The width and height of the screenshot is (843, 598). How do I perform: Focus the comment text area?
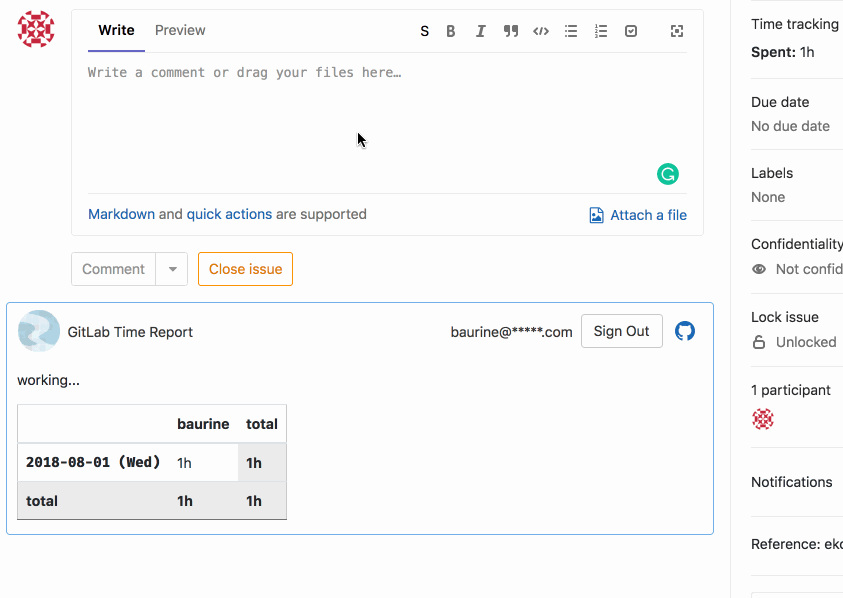click(x=387, y=123)
